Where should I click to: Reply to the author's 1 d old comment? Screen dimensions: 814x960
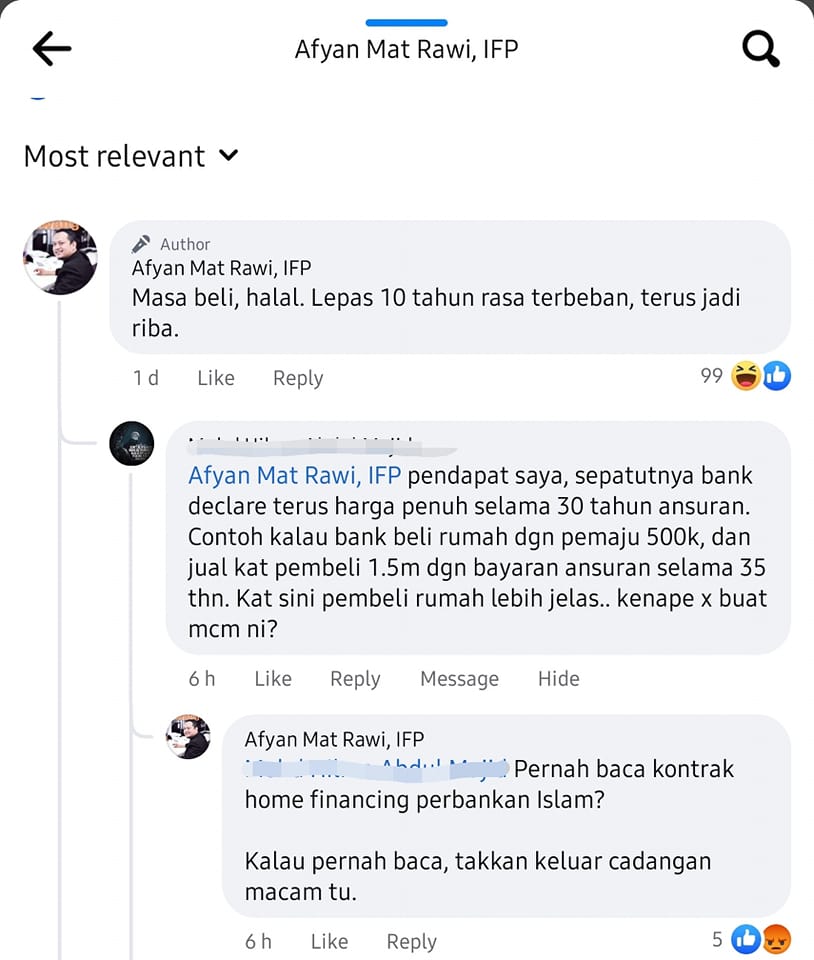click(298, 378)
